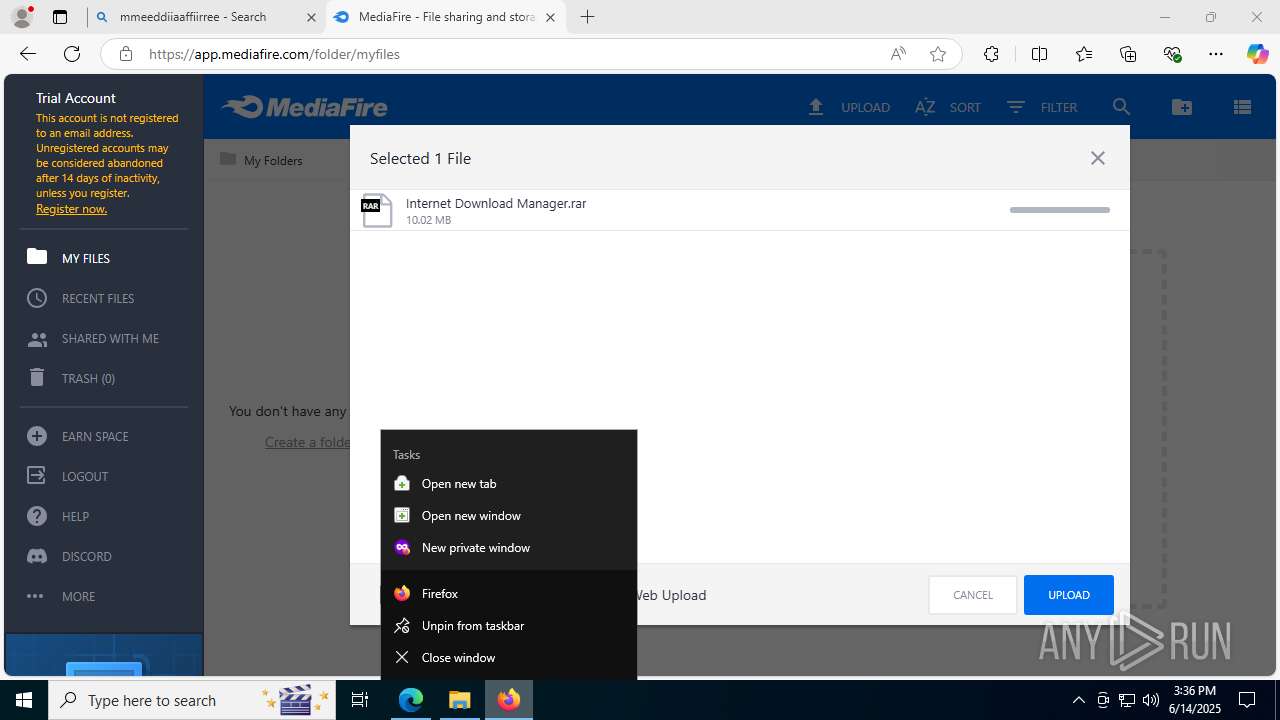Open Task View on taskbar
This screenshot has width=1280, height=720.
click(x=361, y=700)
